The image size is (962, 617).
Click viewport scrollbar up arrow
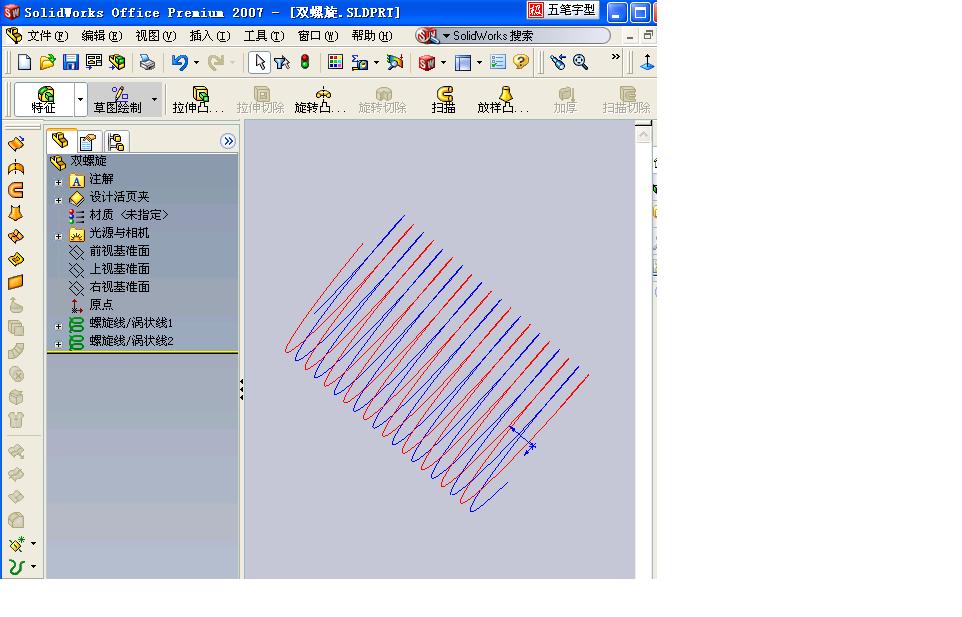[643, 134]
